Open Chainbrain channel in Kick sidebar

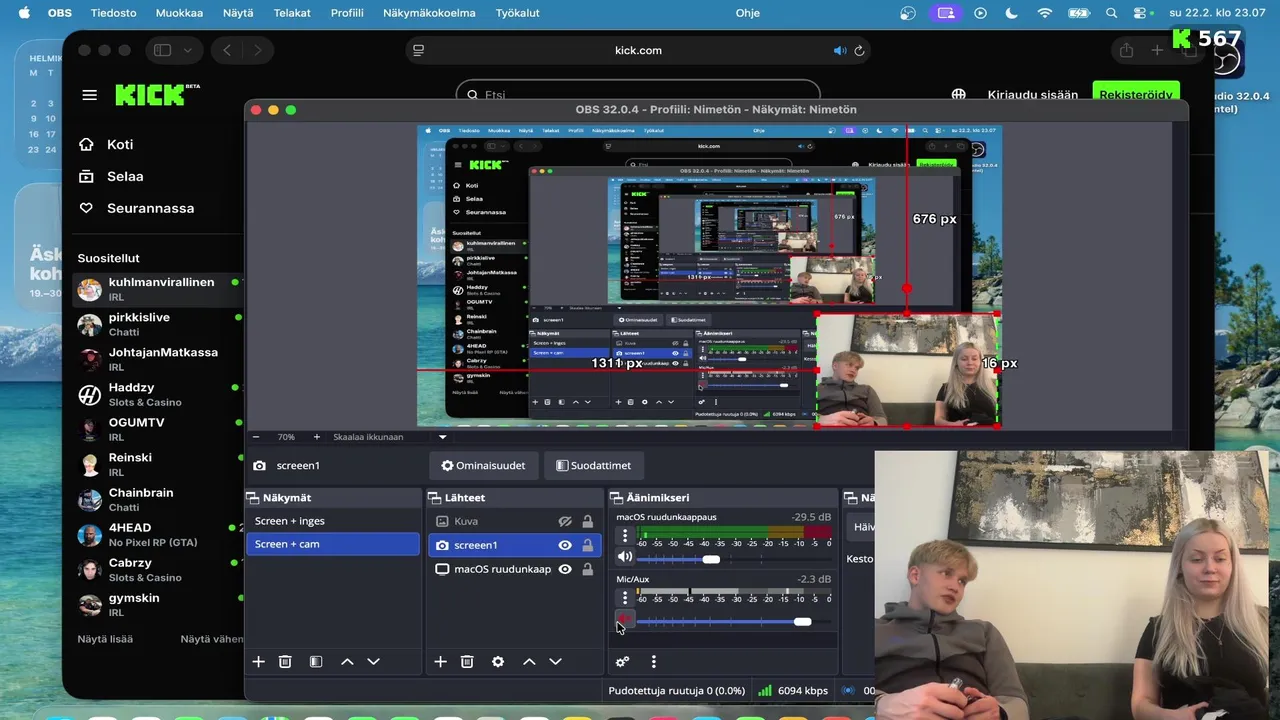pos(160,499)
